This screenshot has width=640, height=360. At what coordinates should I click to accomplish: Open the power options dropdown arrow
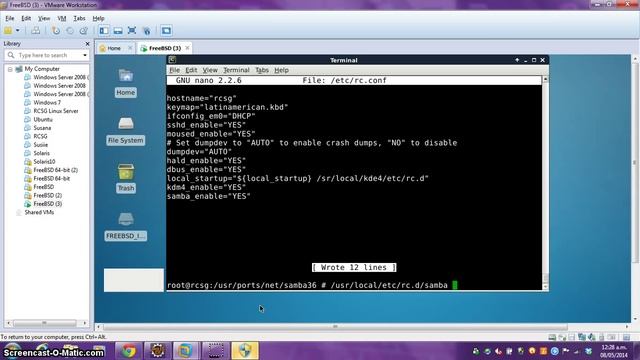18,31
